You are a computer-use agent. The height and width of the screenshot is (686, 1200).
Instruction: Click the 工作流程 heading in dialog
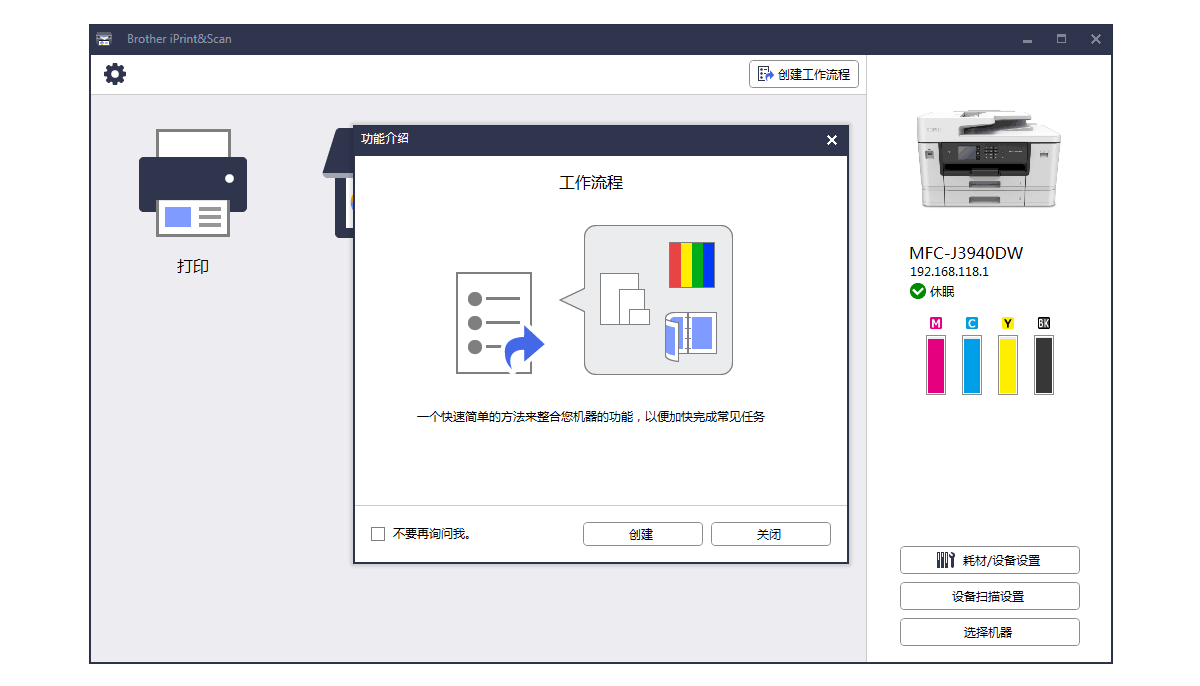pos(591,183)
